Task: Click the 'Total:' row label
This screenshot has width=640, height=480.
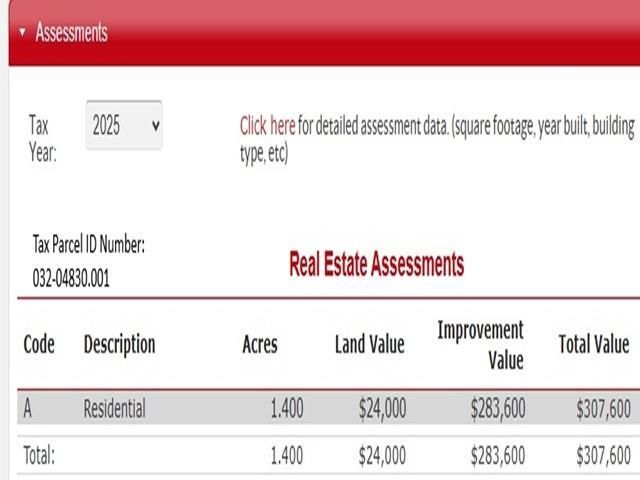Action: [39, 455]
